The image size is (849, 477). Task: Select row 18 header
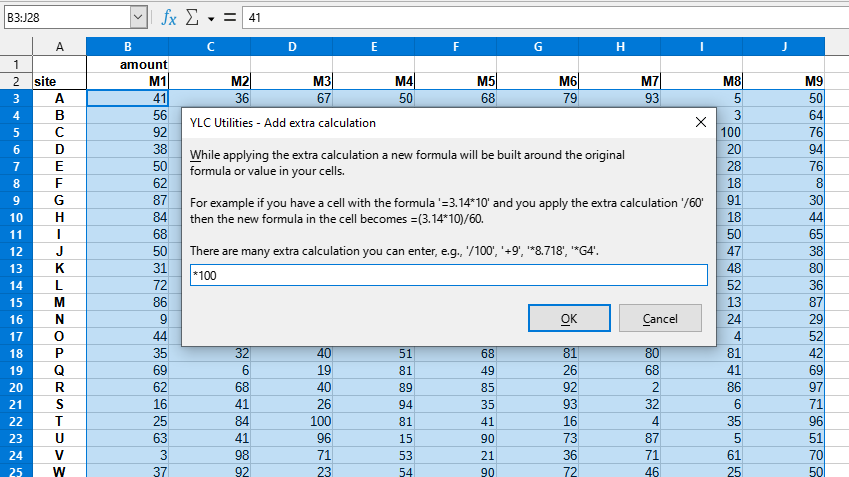[x=16, y=353]
